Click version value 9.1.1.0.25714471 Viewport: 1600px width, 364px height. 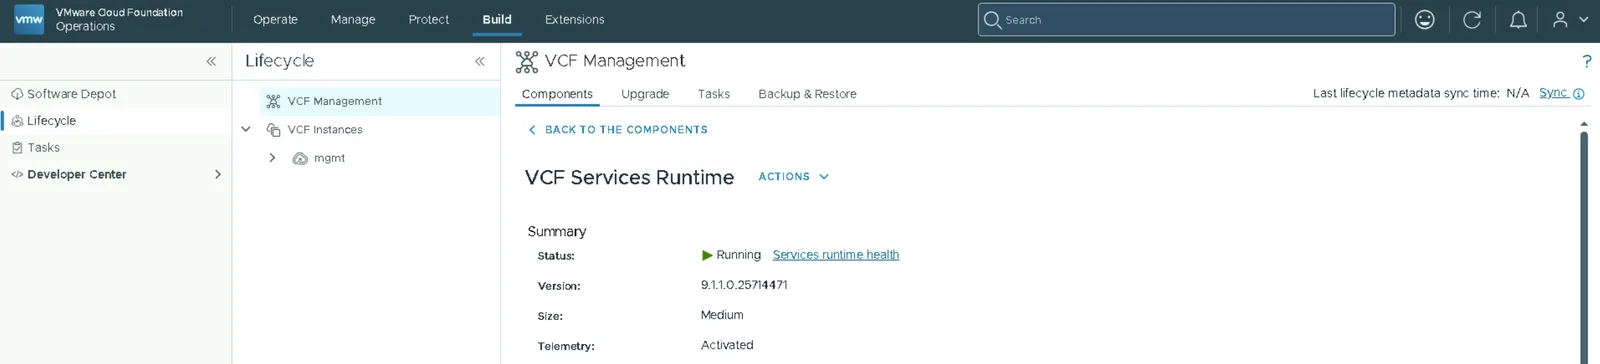(744, 285)
